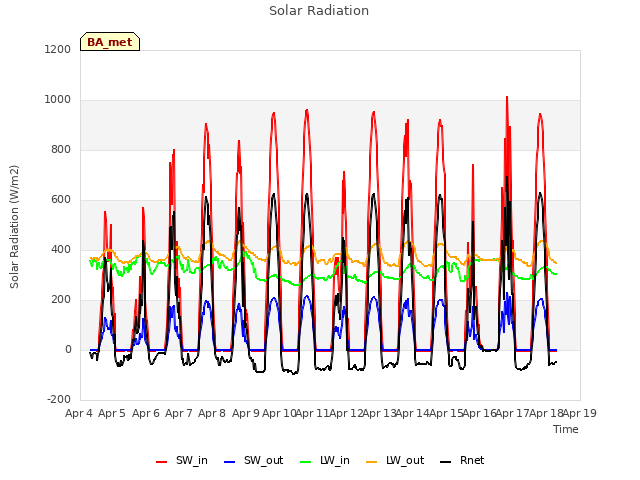Click the blue SW_out legend color marker
The height and width of the screenshot is (480, 640).
pyautogui.click(x=230, y=462)
